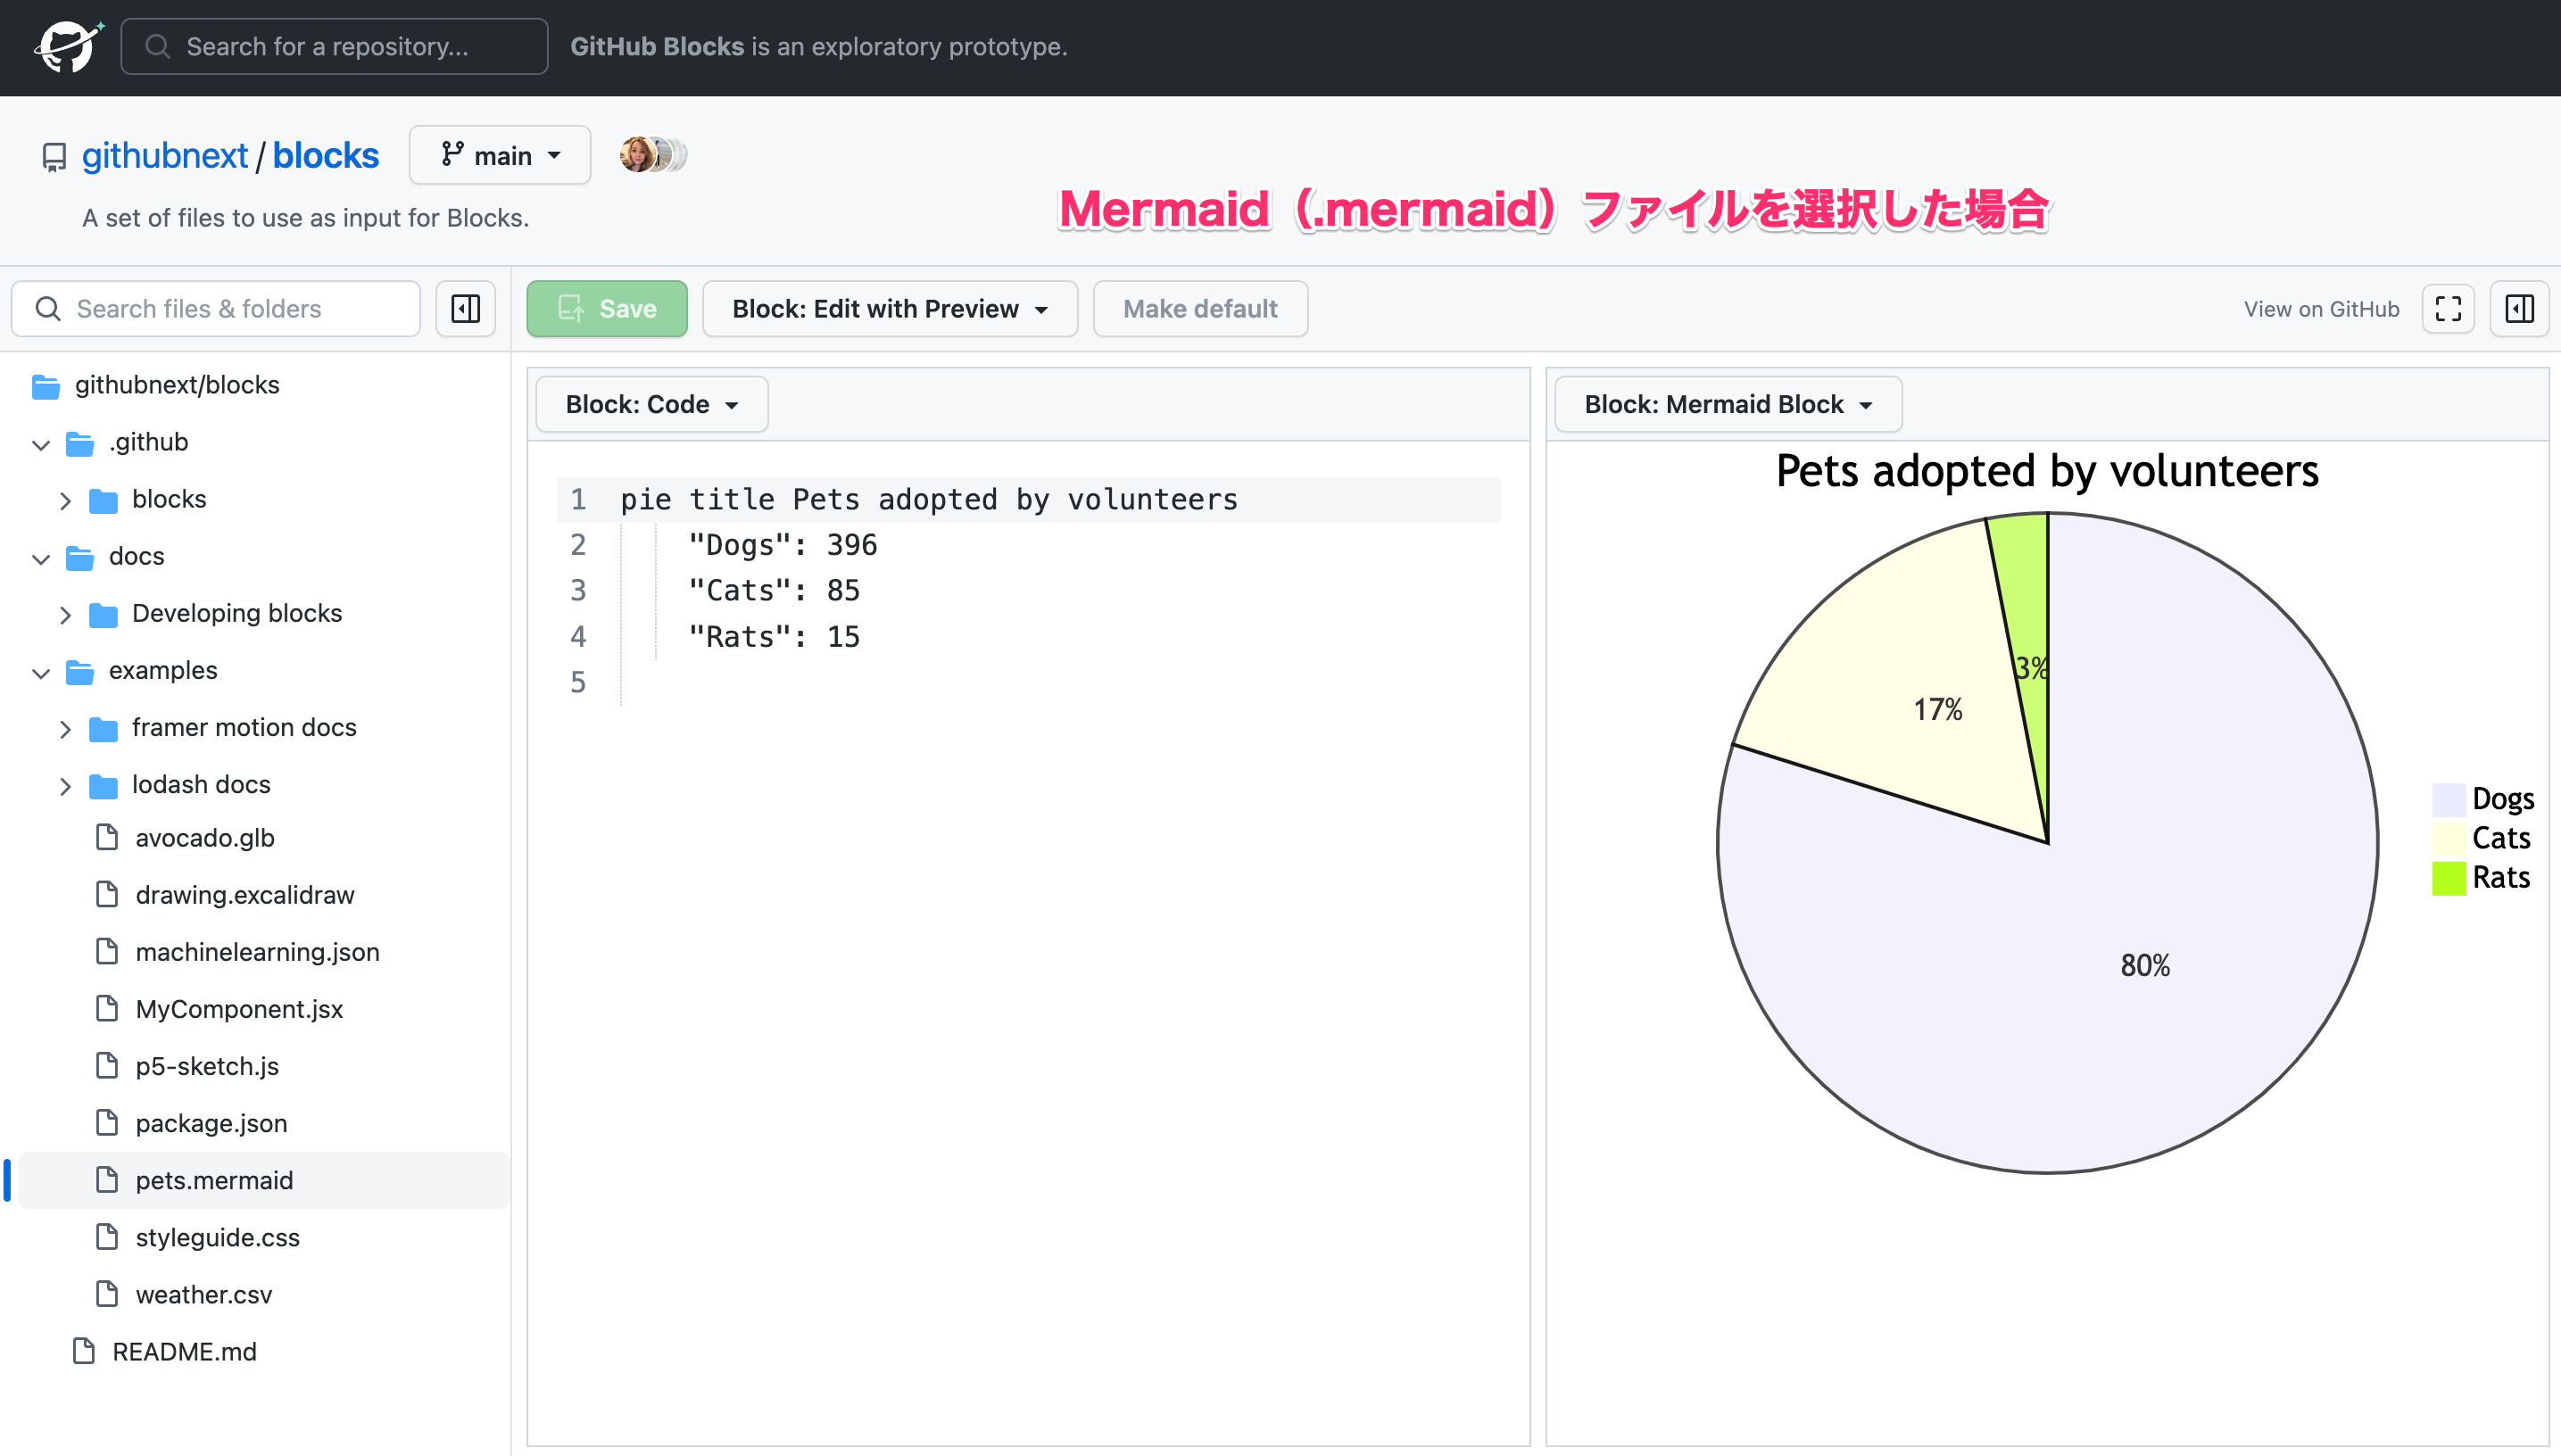Screen dimensions: 2561x1456
Task: Collapse the examples folder
Action: (x=40, y=672)
